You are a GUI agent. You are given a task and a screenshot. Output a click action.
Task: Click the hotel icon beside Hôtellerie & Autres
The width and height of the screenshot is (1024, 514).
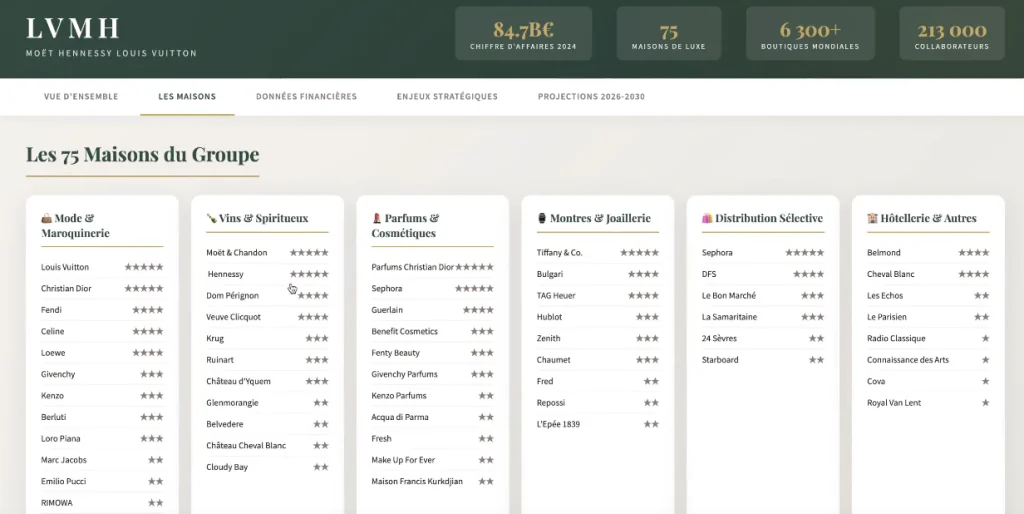[872, 218]
